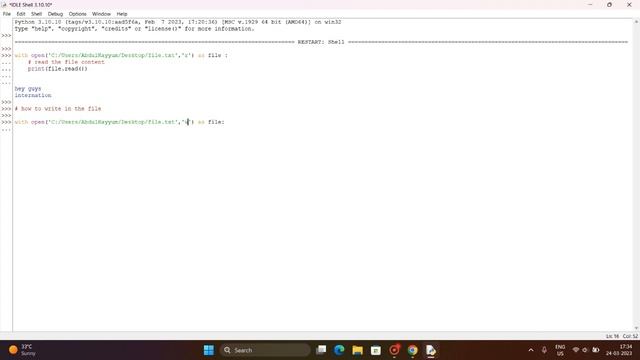Launch Microsoft Edge from the taskbar
Screen dimensions: 640x360
(x=339, y=350)
